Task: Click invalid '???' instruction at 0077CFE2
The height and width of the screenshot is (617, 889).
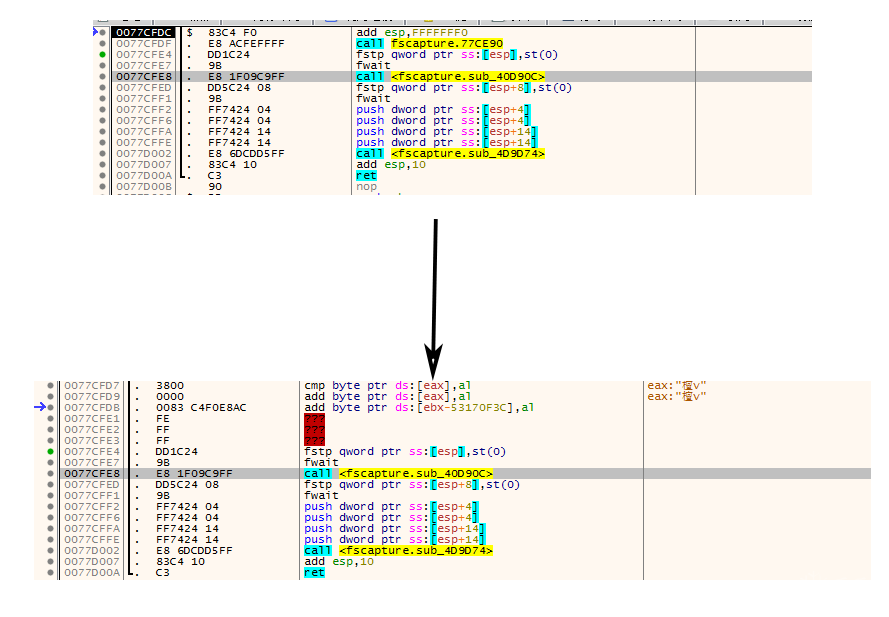Action: [315, 429]
